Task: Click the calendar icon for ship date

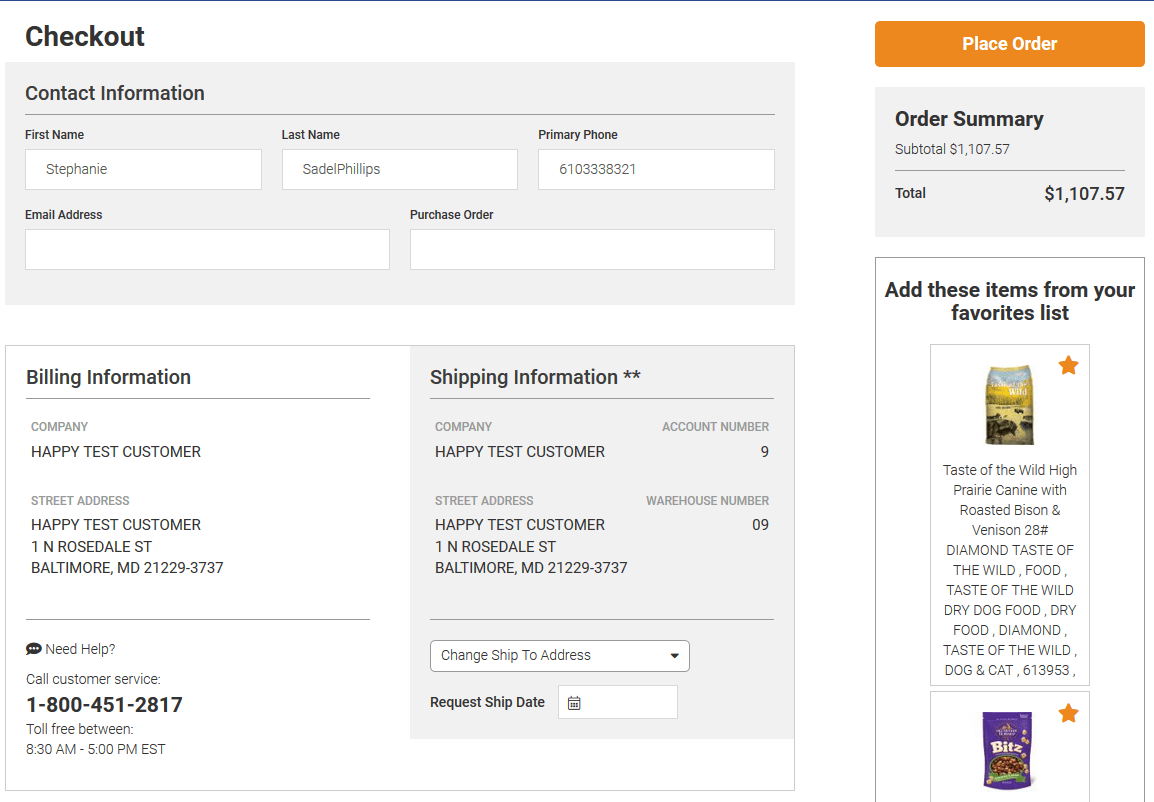Action: 574,703
